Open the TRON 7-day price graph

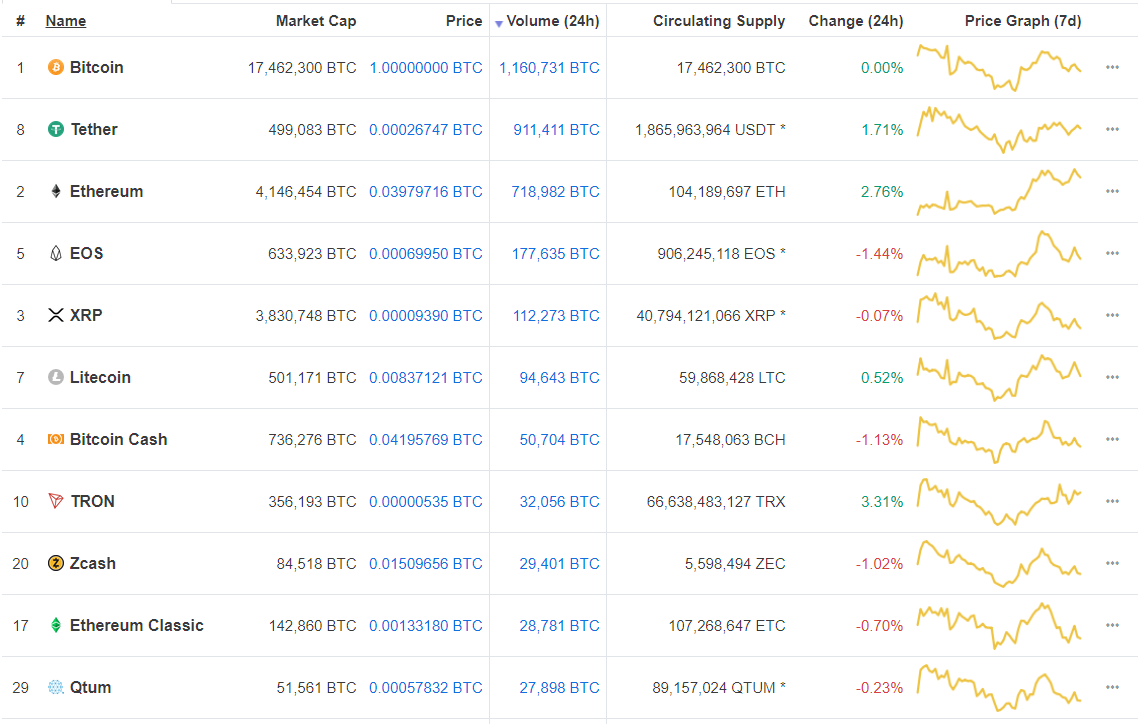tap(999, 502)
